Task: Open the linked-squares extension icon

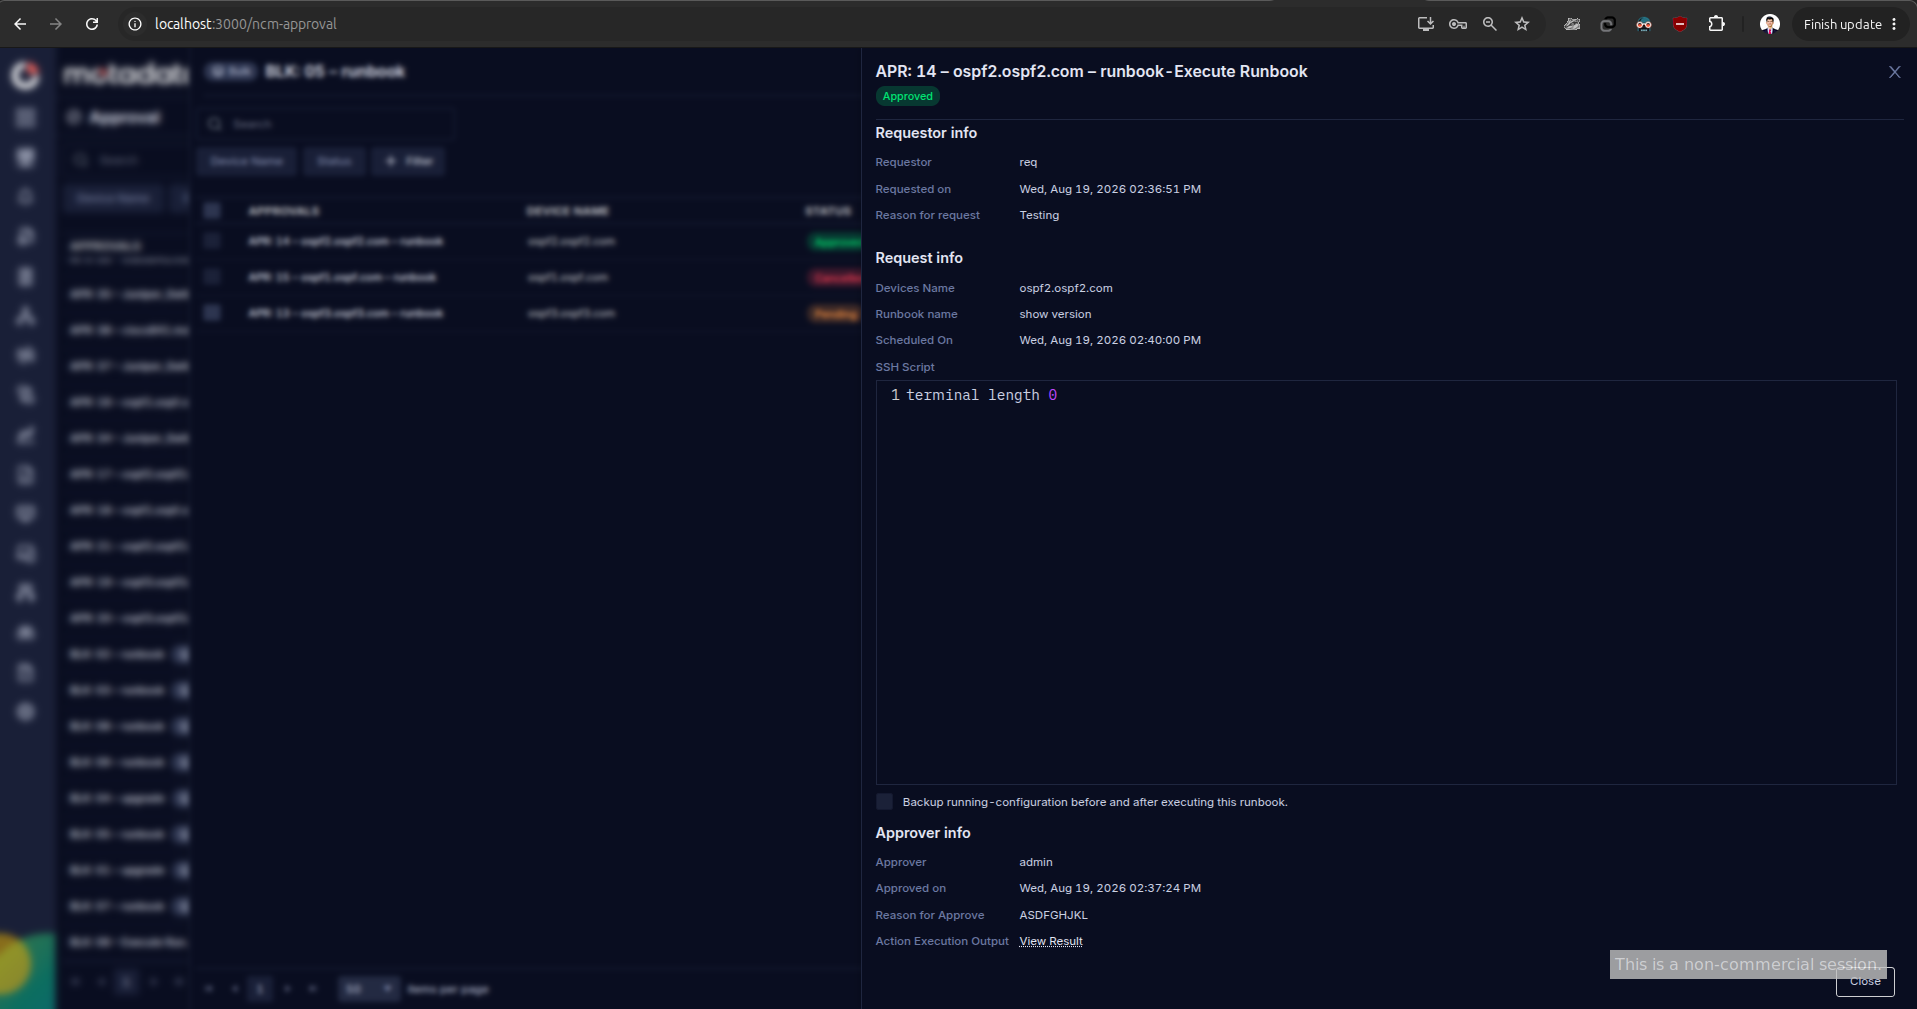Action: (1608, 24)
